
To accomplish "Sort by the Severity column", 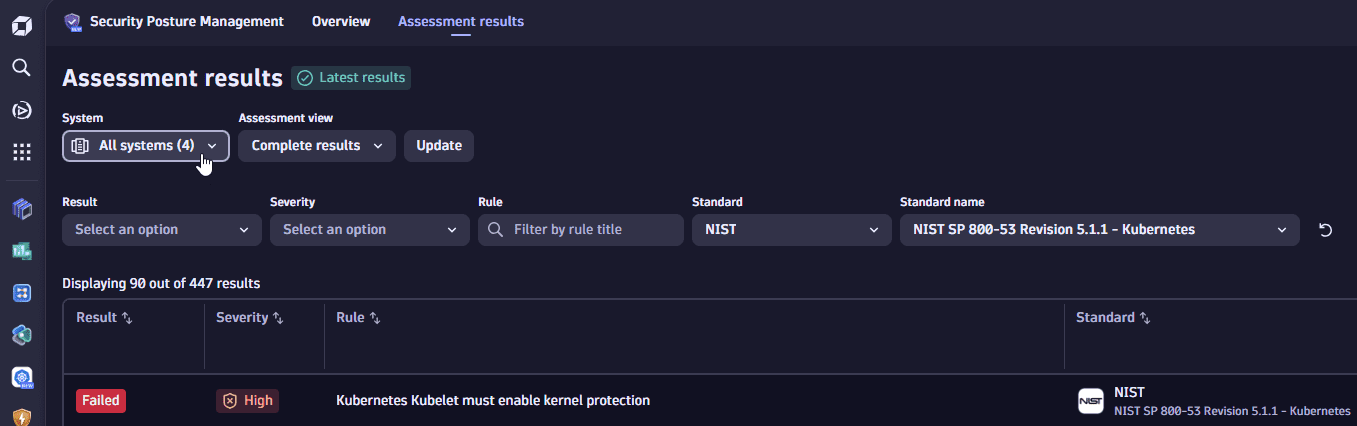I will [x=278, y=318].
